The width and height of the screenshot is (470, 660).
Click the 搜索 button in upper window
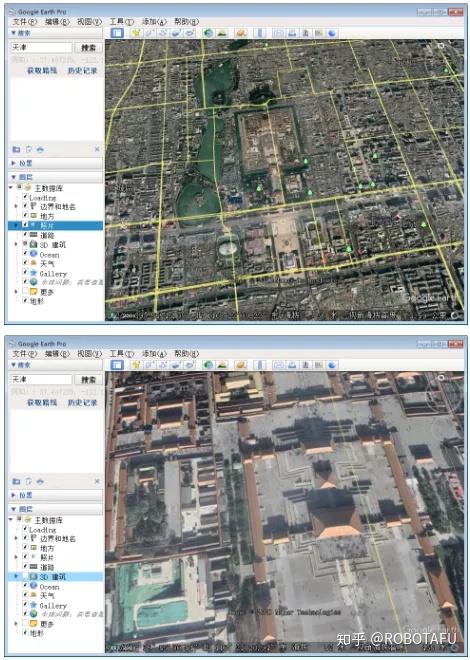click(x=88, y=48)
